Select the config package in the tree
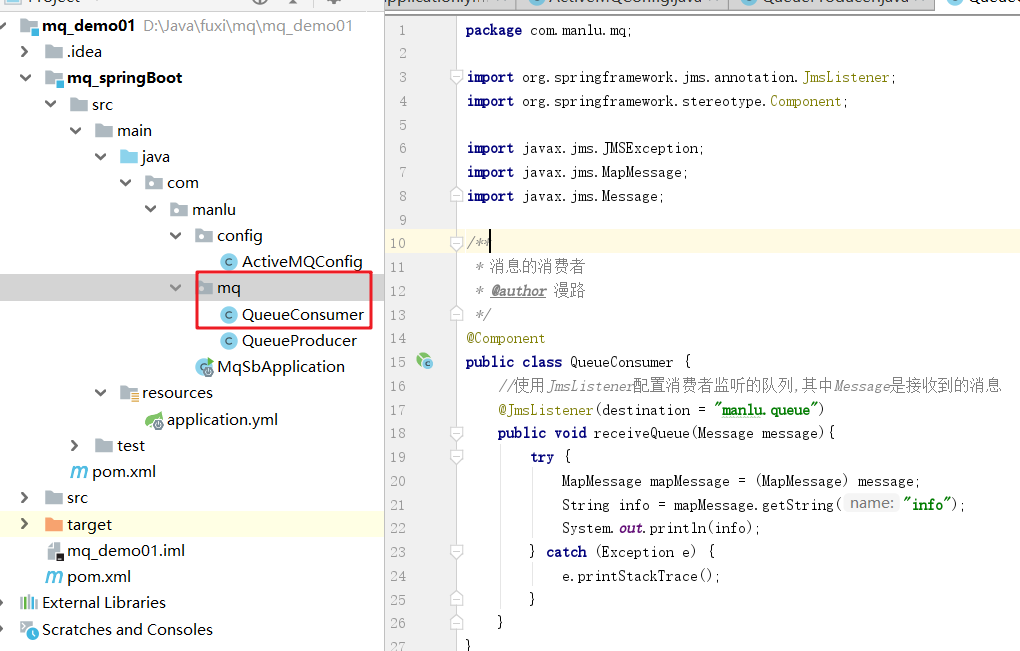The width and height of the screenshot is (1020, 651). pos(239,235)
